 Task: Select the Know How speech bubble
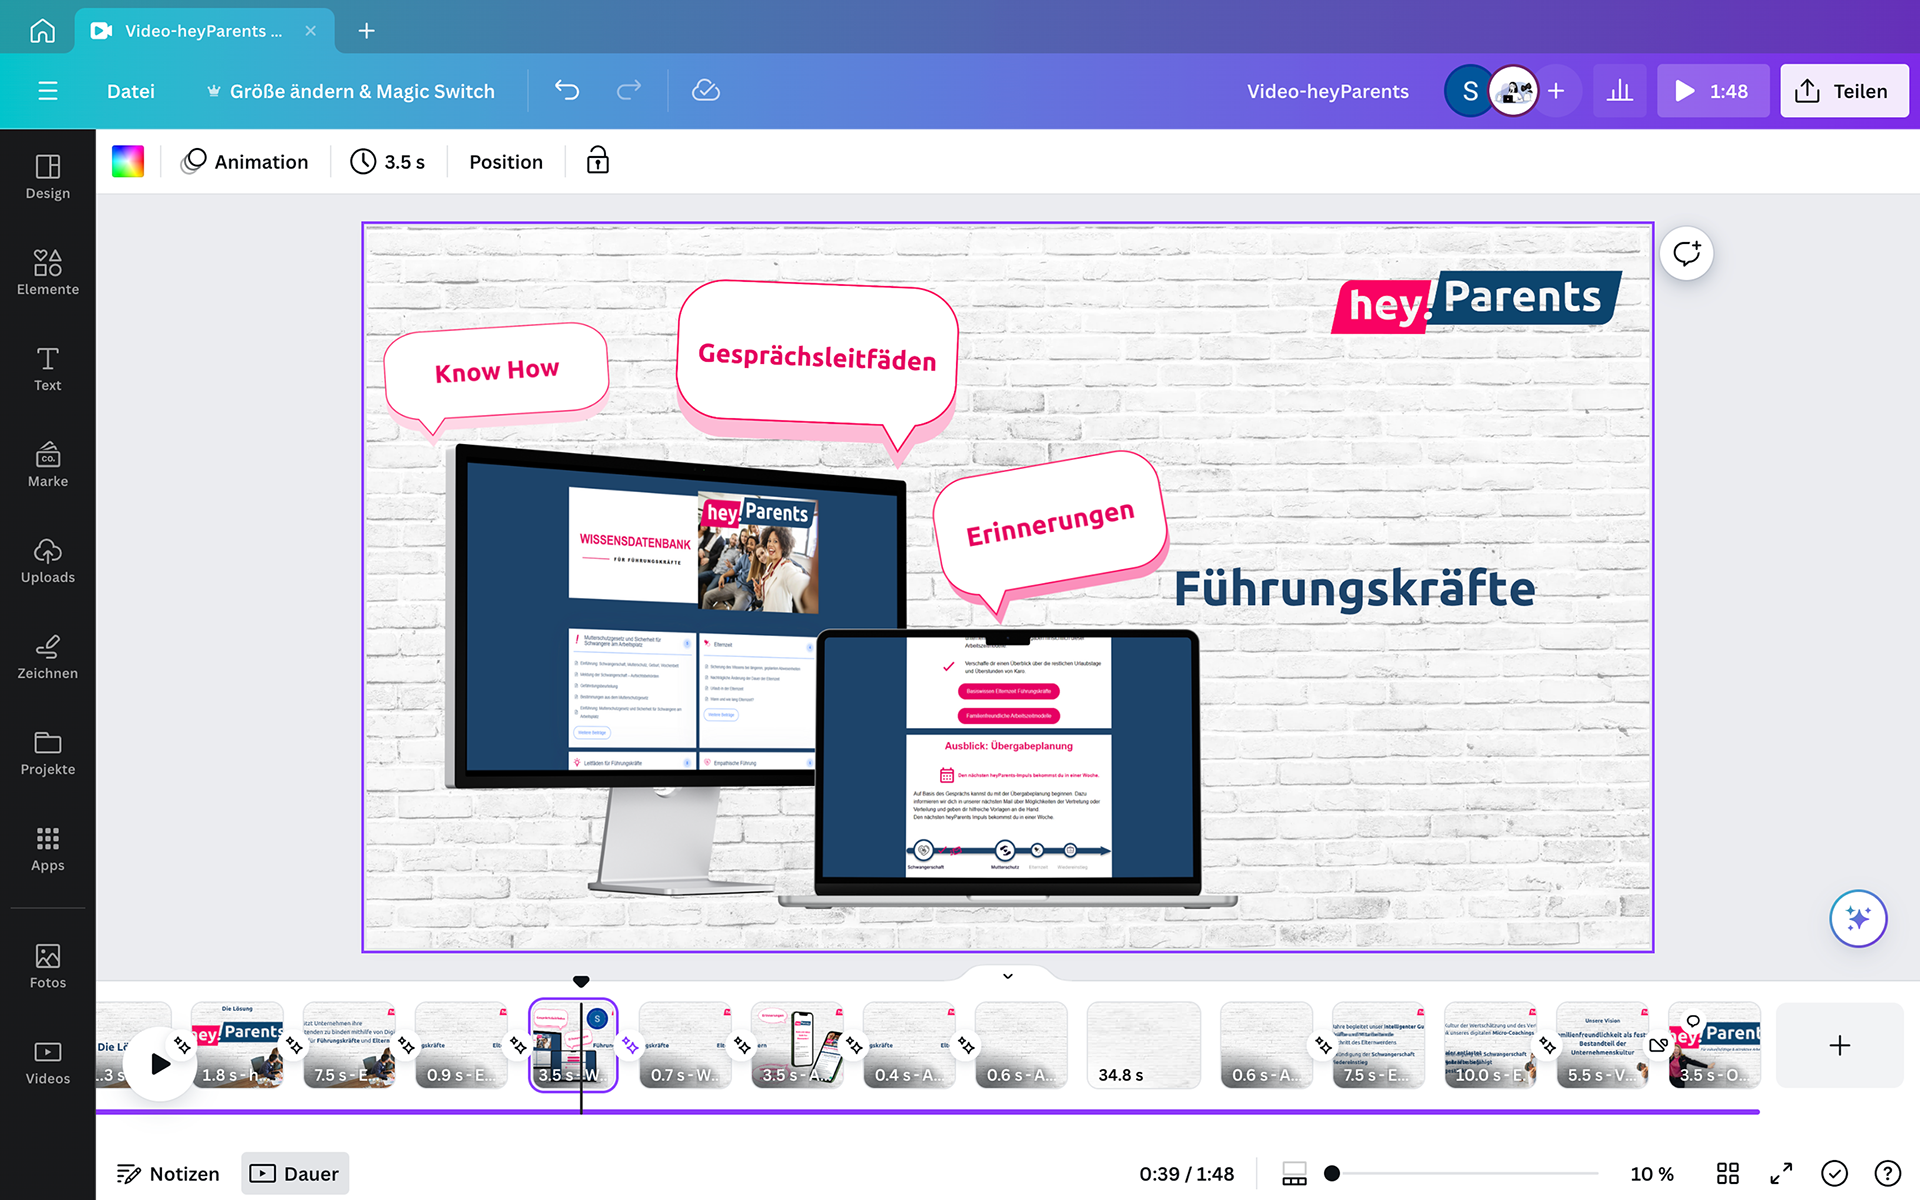point(497,378)
